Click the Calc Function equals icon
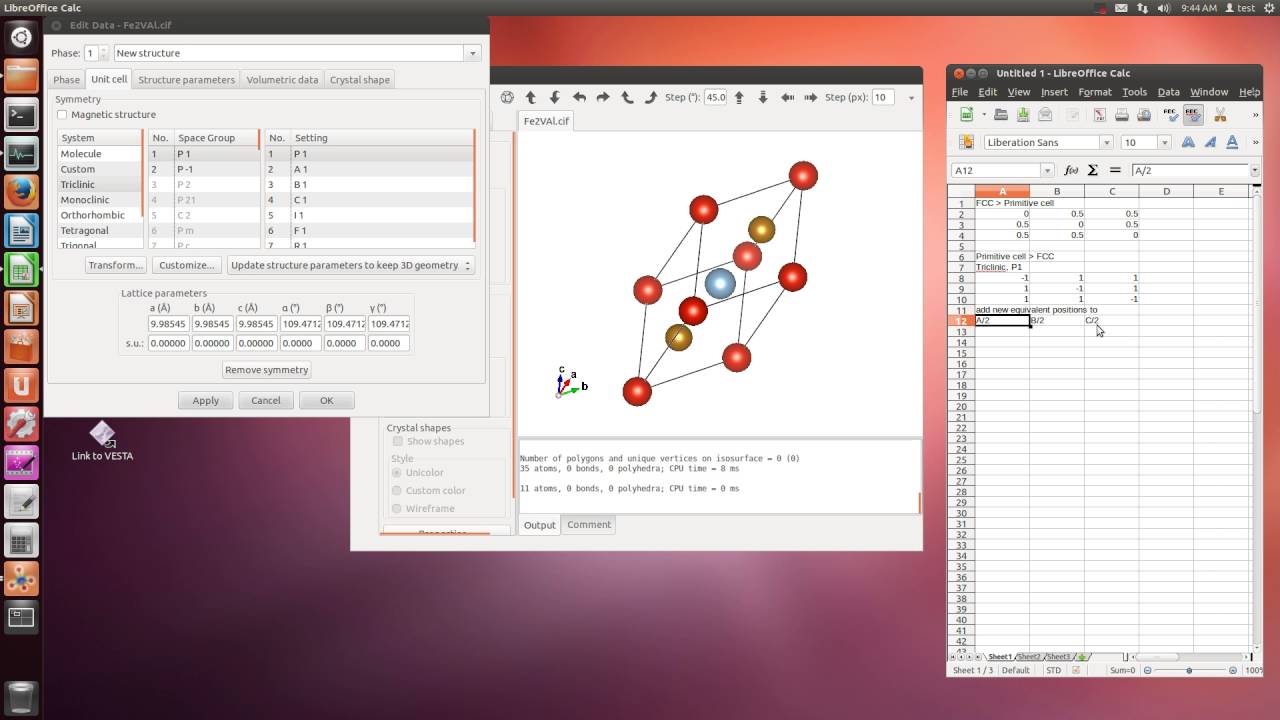This screenshot has width=1280, height=720. pos(1115,170)
